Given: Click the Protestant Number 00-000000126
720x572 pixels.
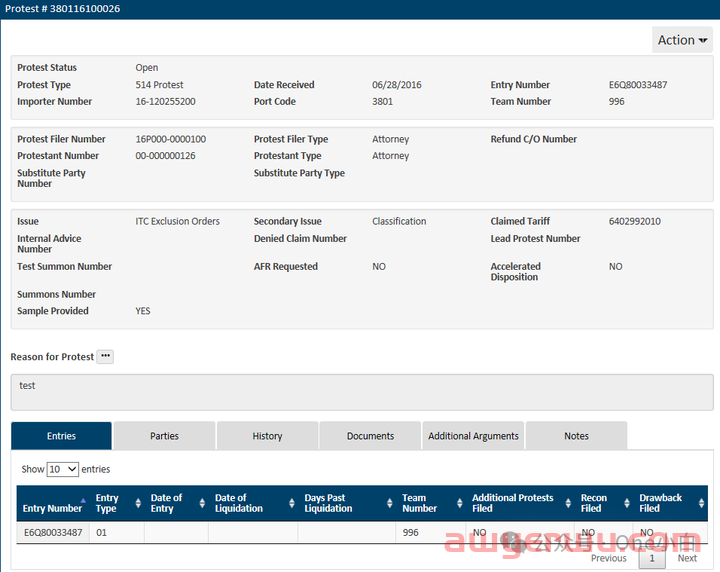Looking at the screenshot, I should pyautogui.click(x=165, y=156).
